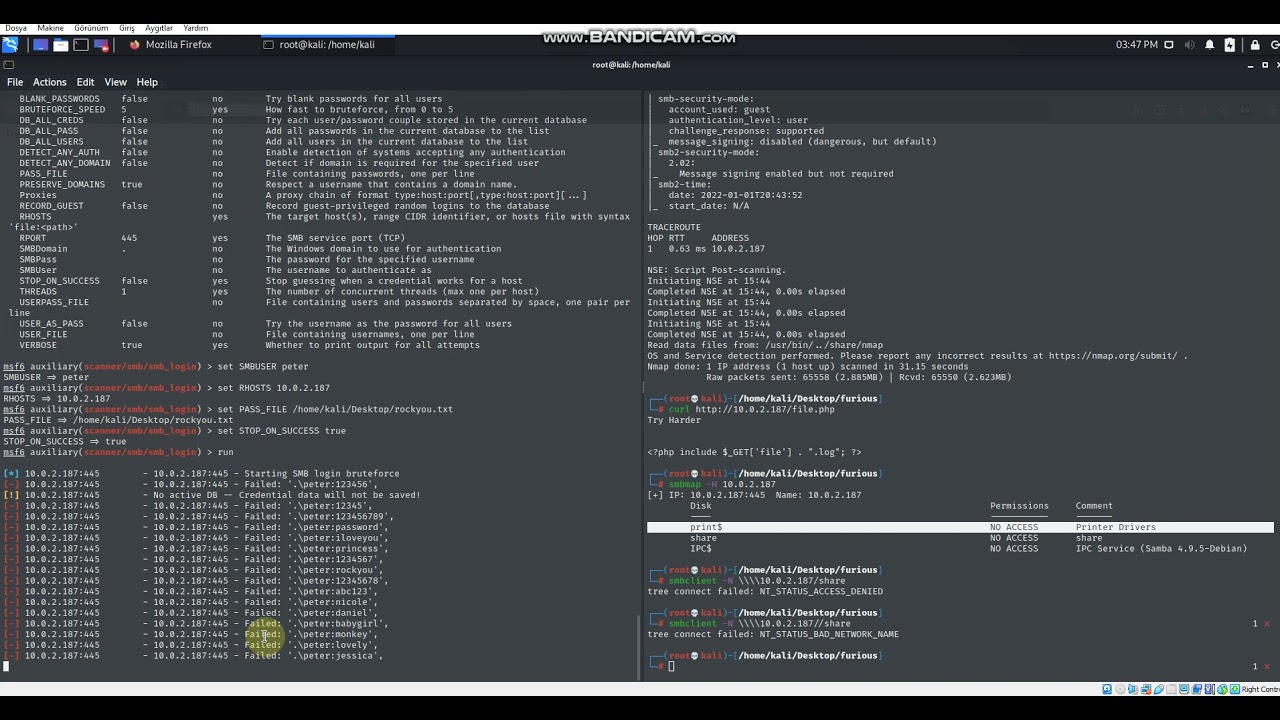Click the 'Try Harder' output text
The width and height of the screenshot is (1280, 720).
[x=674, y=420]
